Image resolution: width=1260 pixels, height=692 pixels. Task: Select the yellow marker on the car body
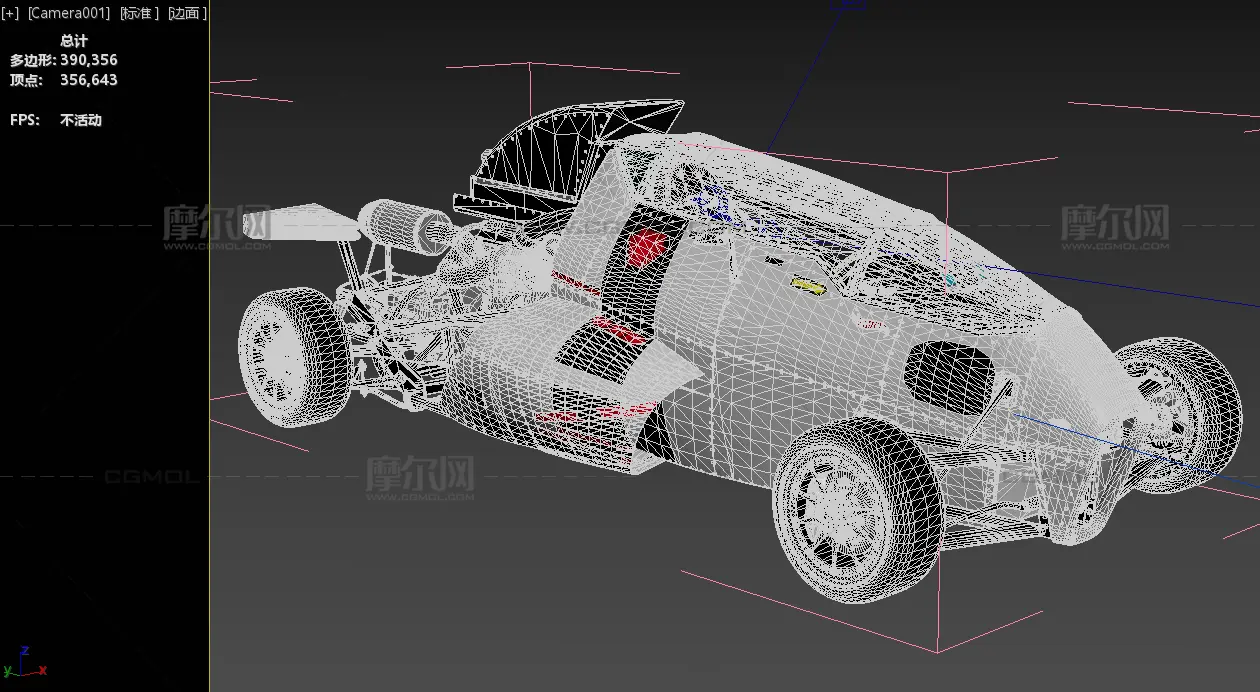[808, 286]
